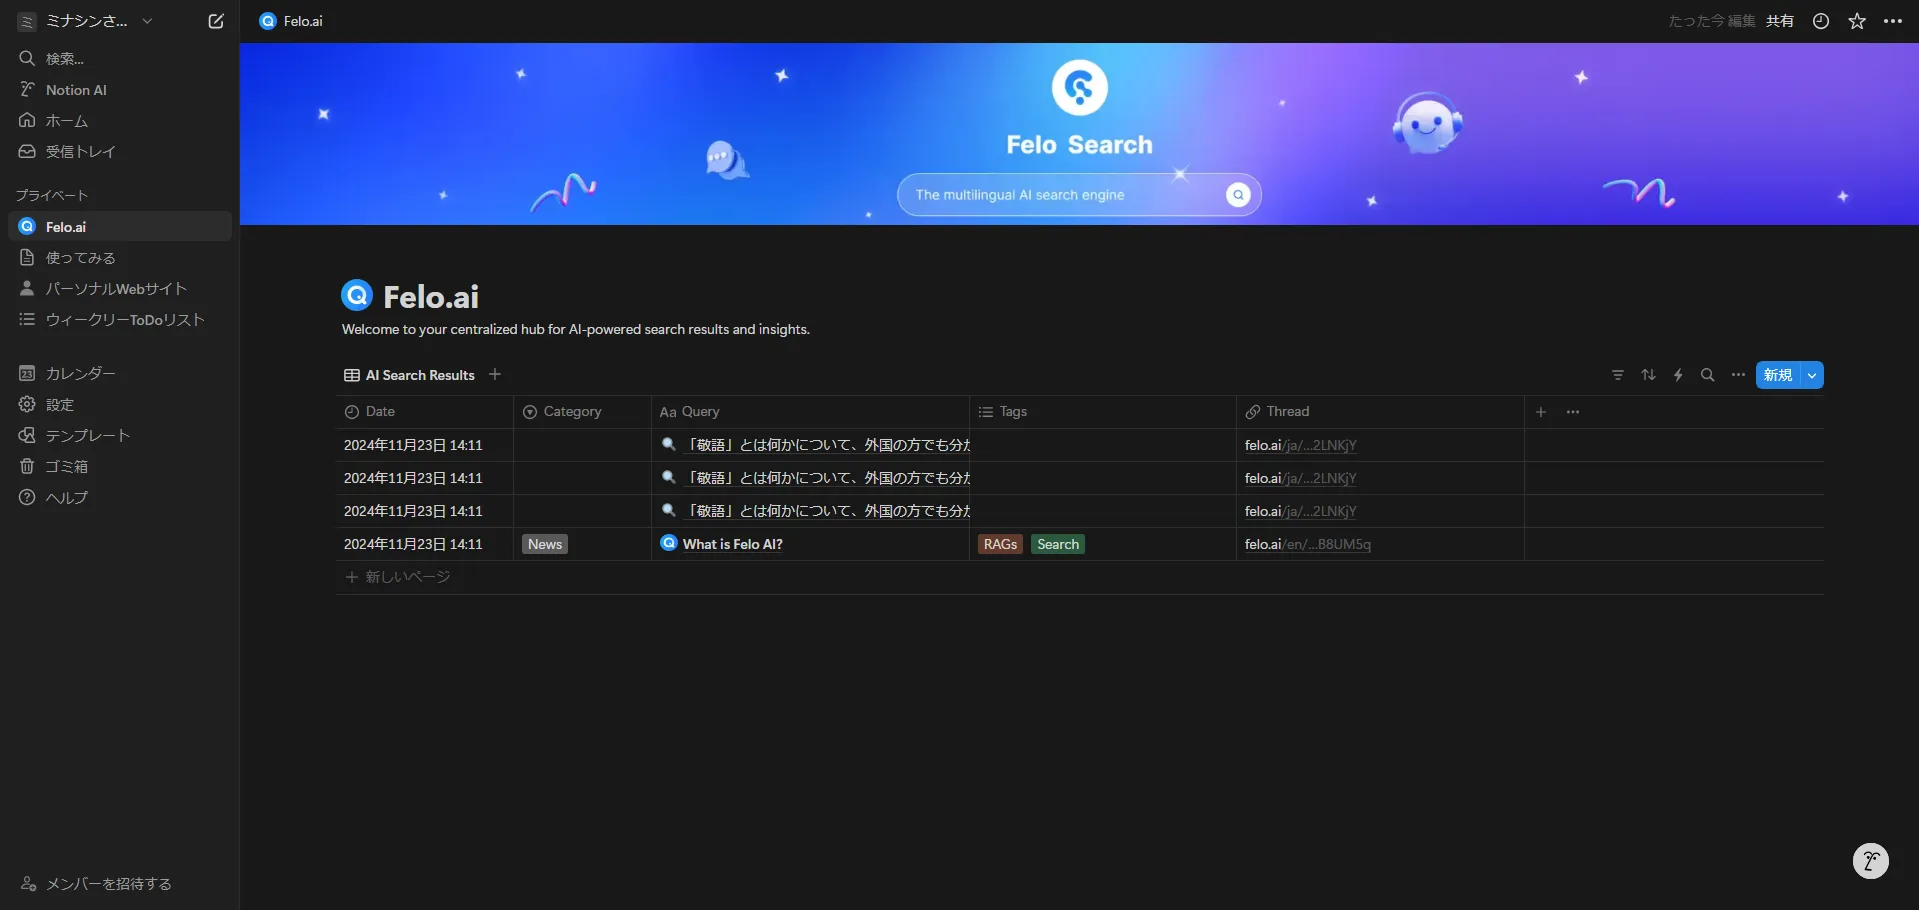The image size is (1919, 910).
Task: Open the automations lightning icon
Action: tap(1678, 375)
